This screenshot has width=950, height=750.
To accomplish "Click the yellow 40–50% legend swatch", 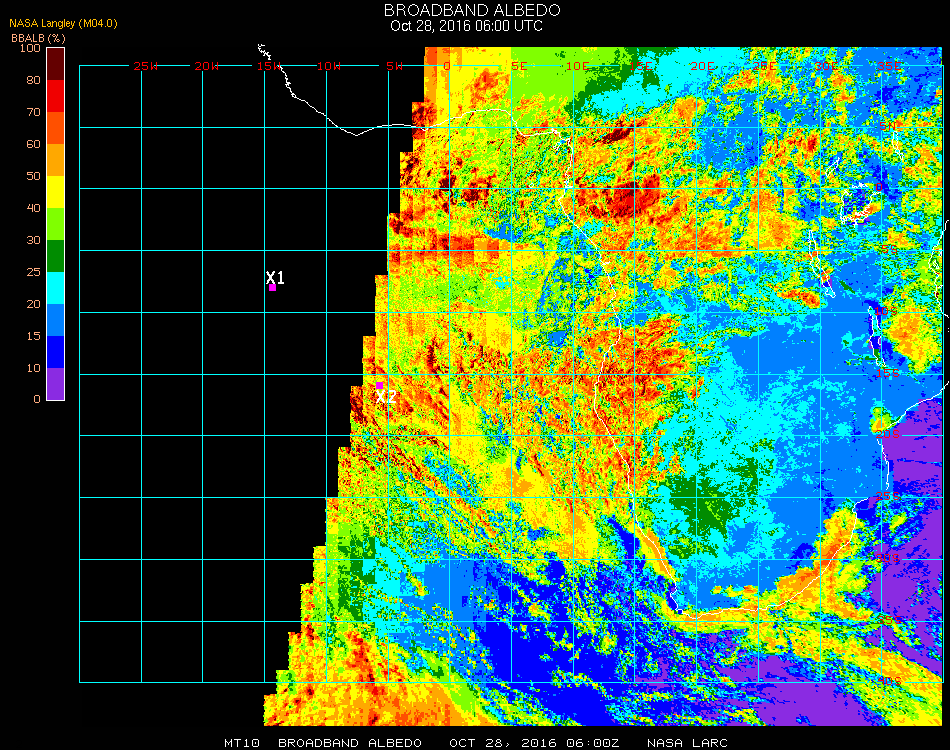I will [56, 191].
